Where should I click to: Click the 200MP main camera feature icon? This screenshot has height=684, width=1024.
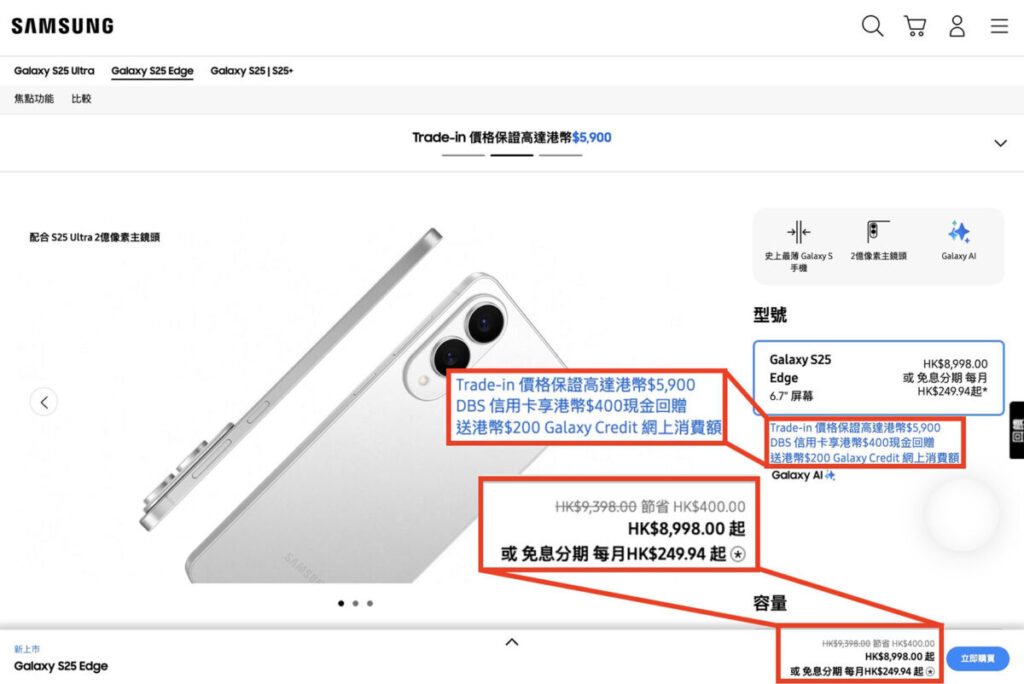(878, 231)
